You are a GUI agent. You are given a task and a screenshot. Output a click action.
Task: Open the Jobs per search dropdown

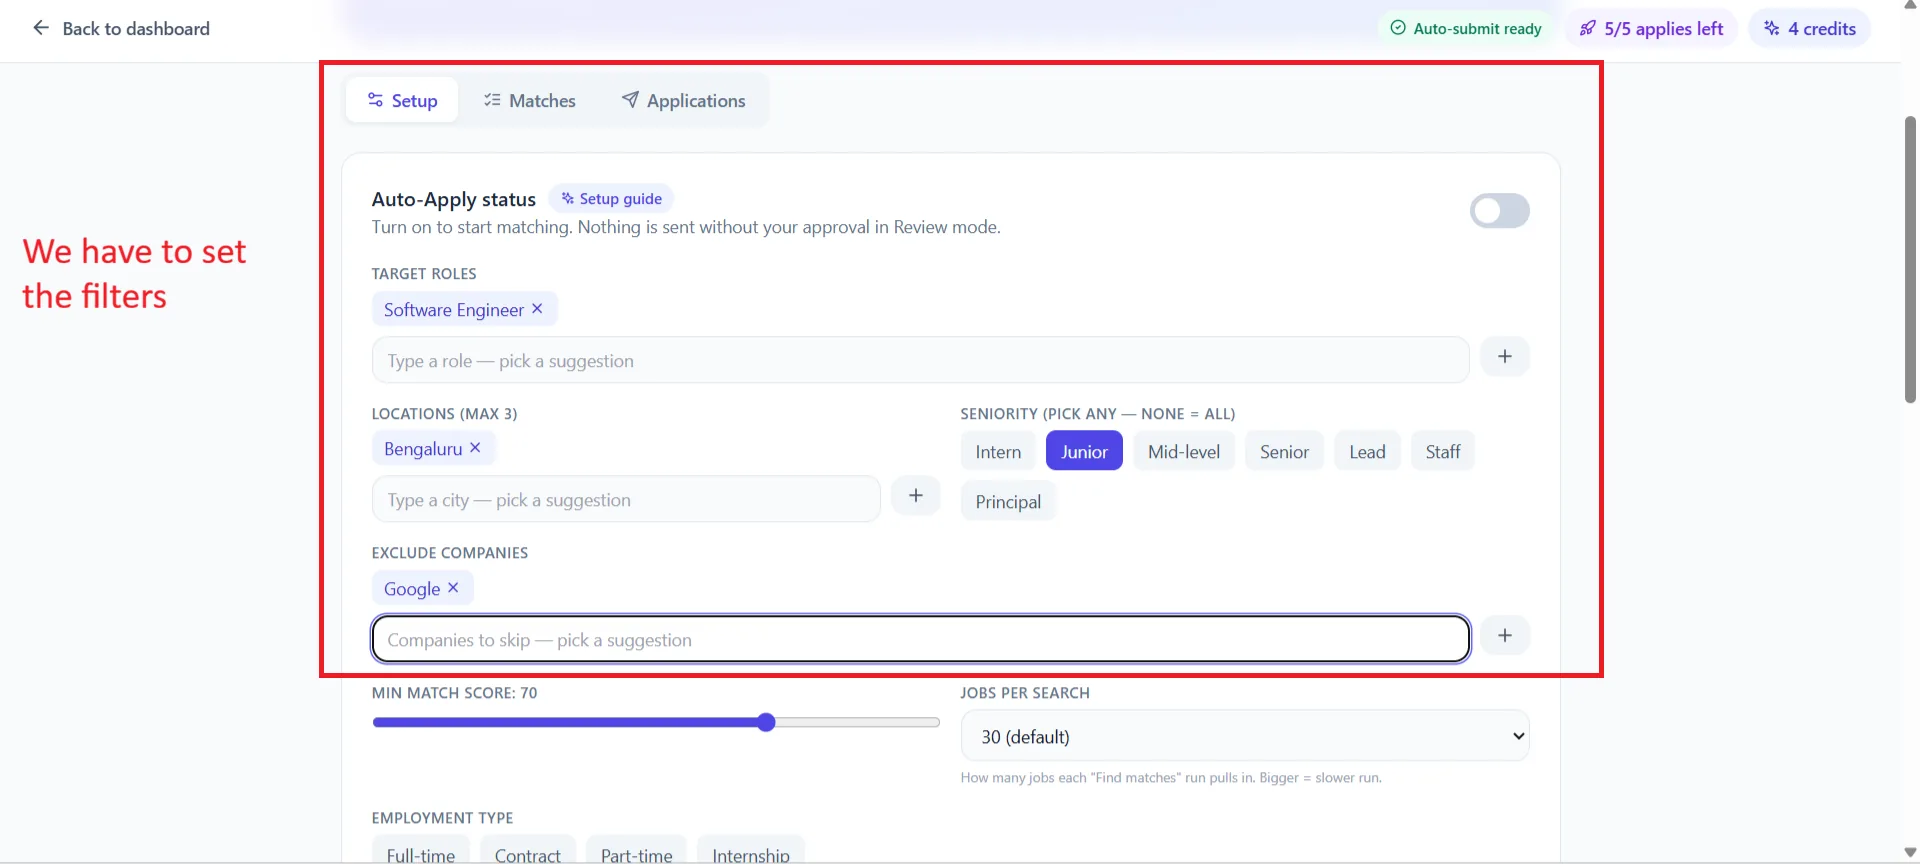click(1245, 736)
